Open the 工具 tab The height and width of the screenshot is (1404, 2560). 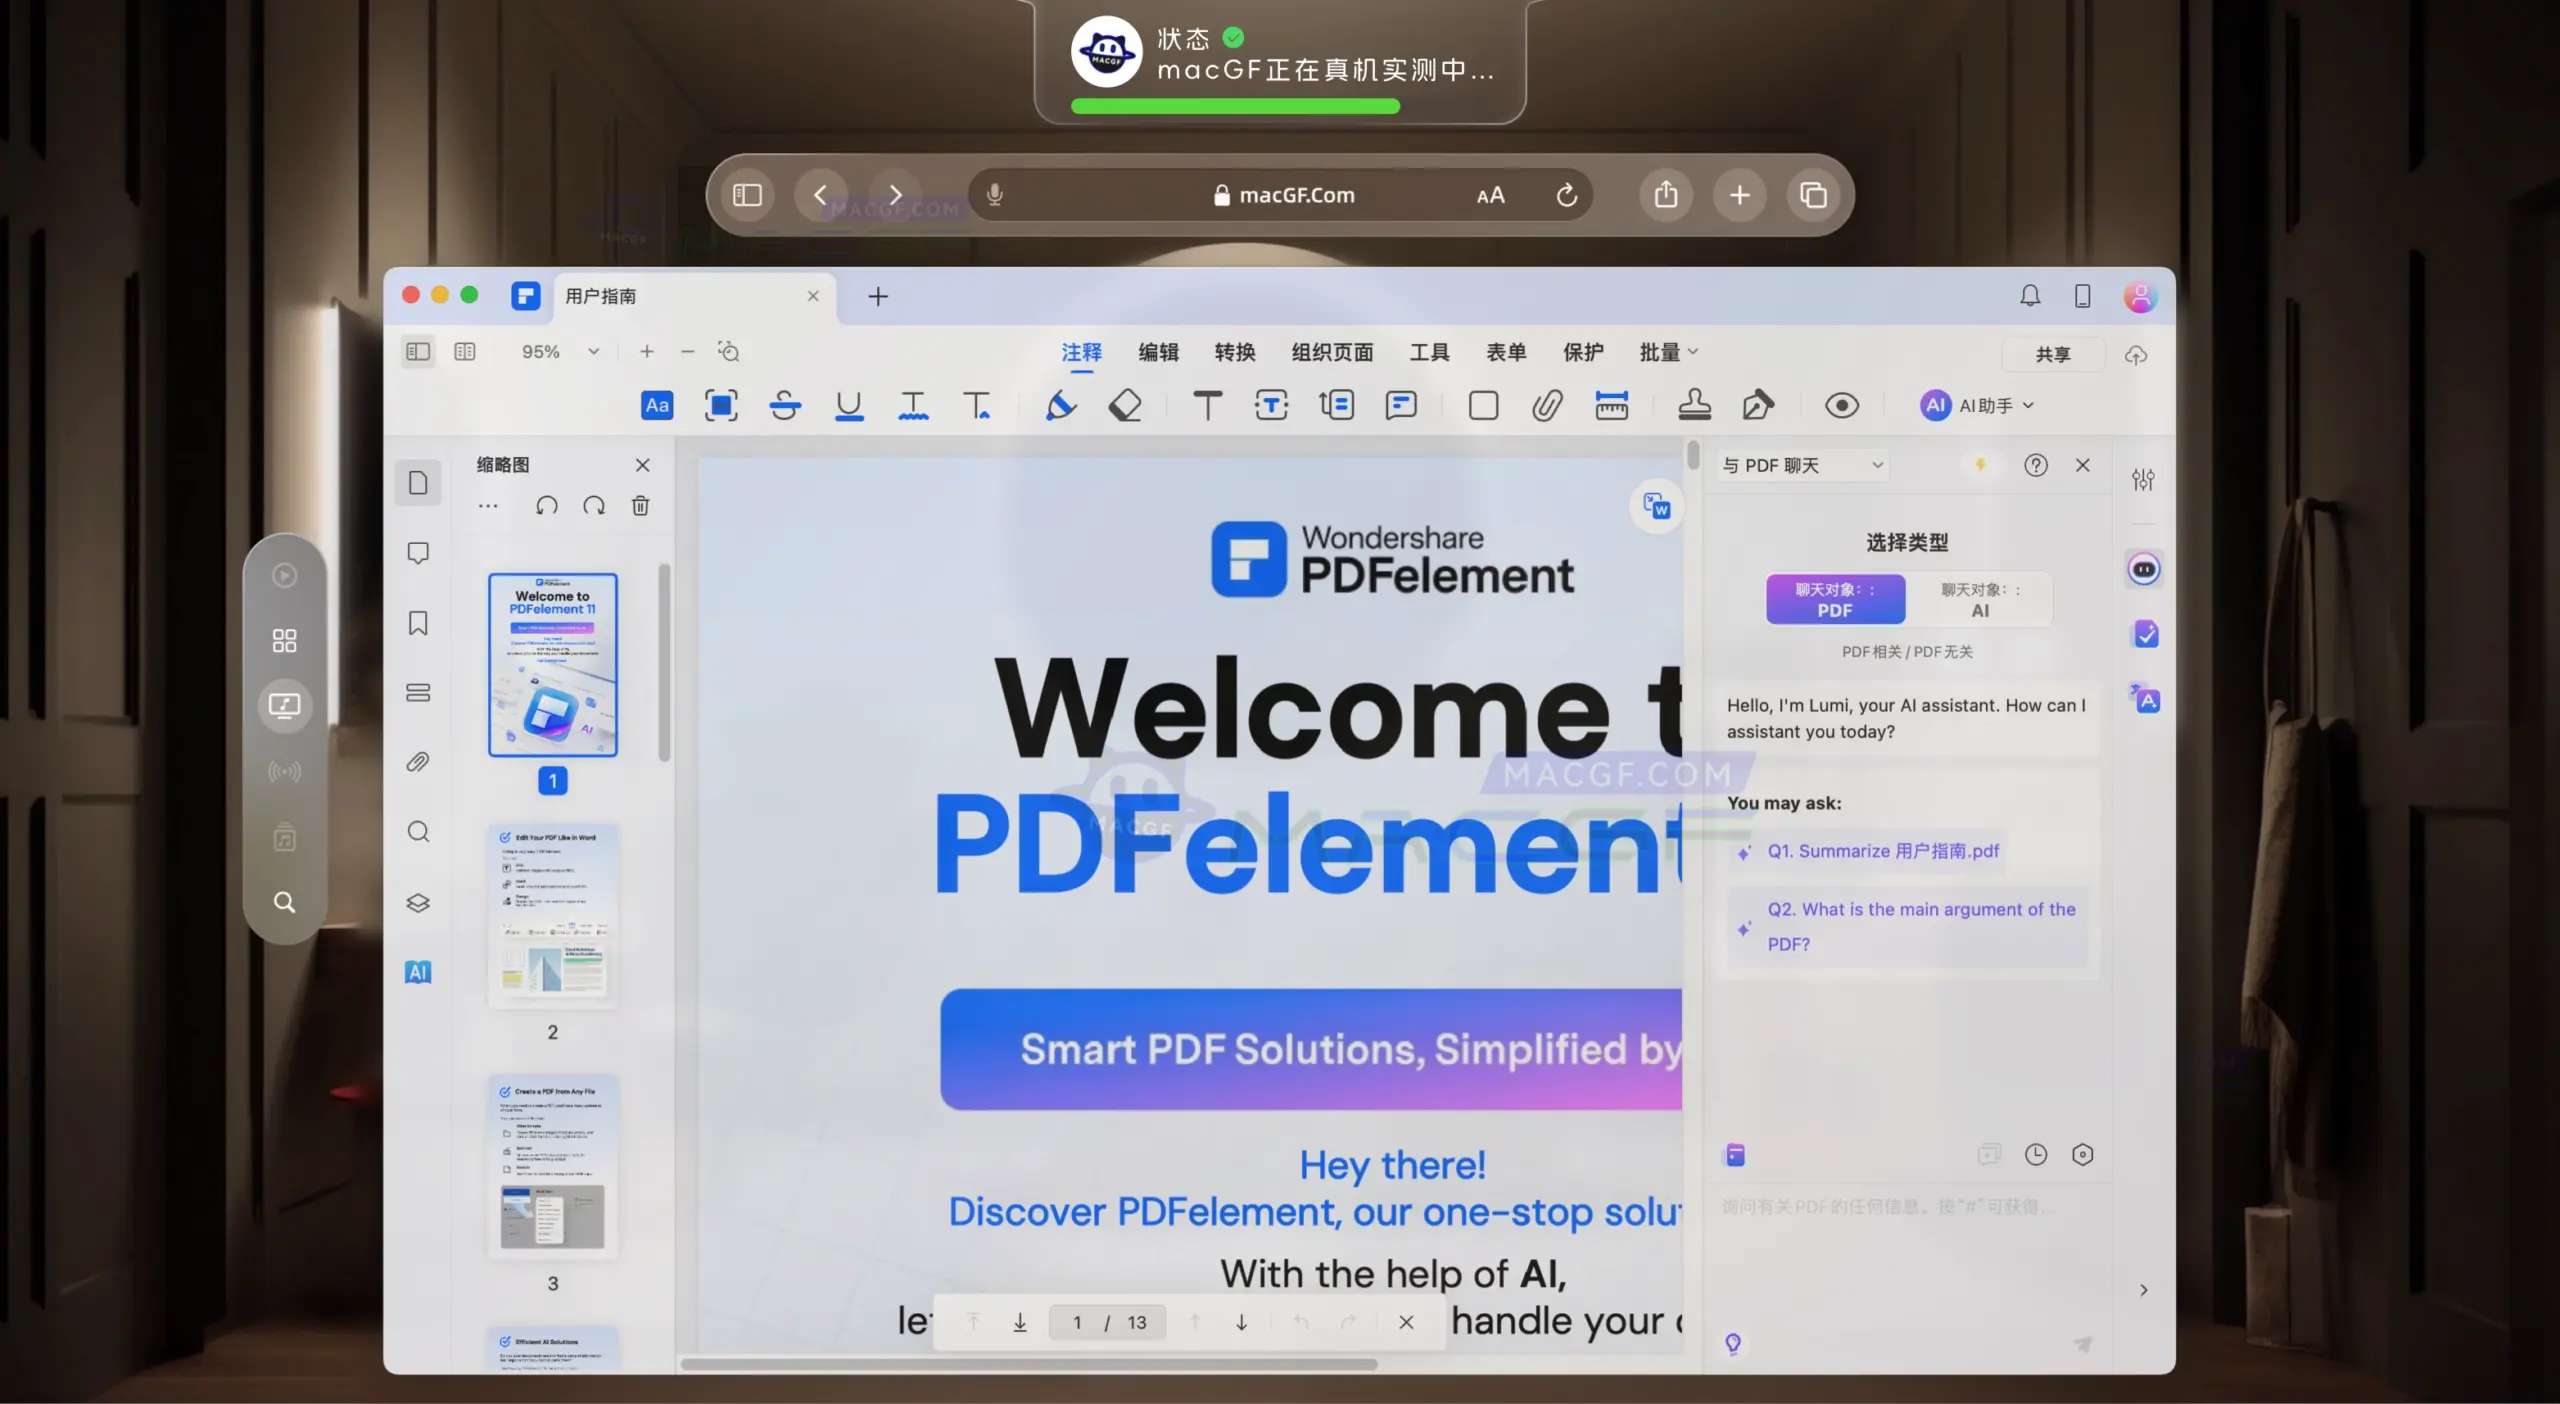click(1428, 351)
